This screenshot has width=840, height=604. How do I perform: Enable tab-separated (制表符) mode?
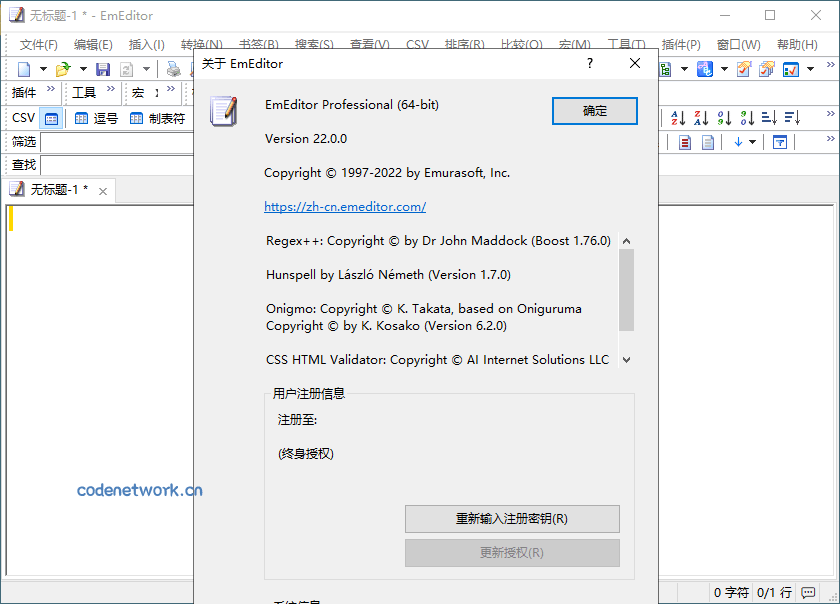pyautogui.click(x=157, y=118)
